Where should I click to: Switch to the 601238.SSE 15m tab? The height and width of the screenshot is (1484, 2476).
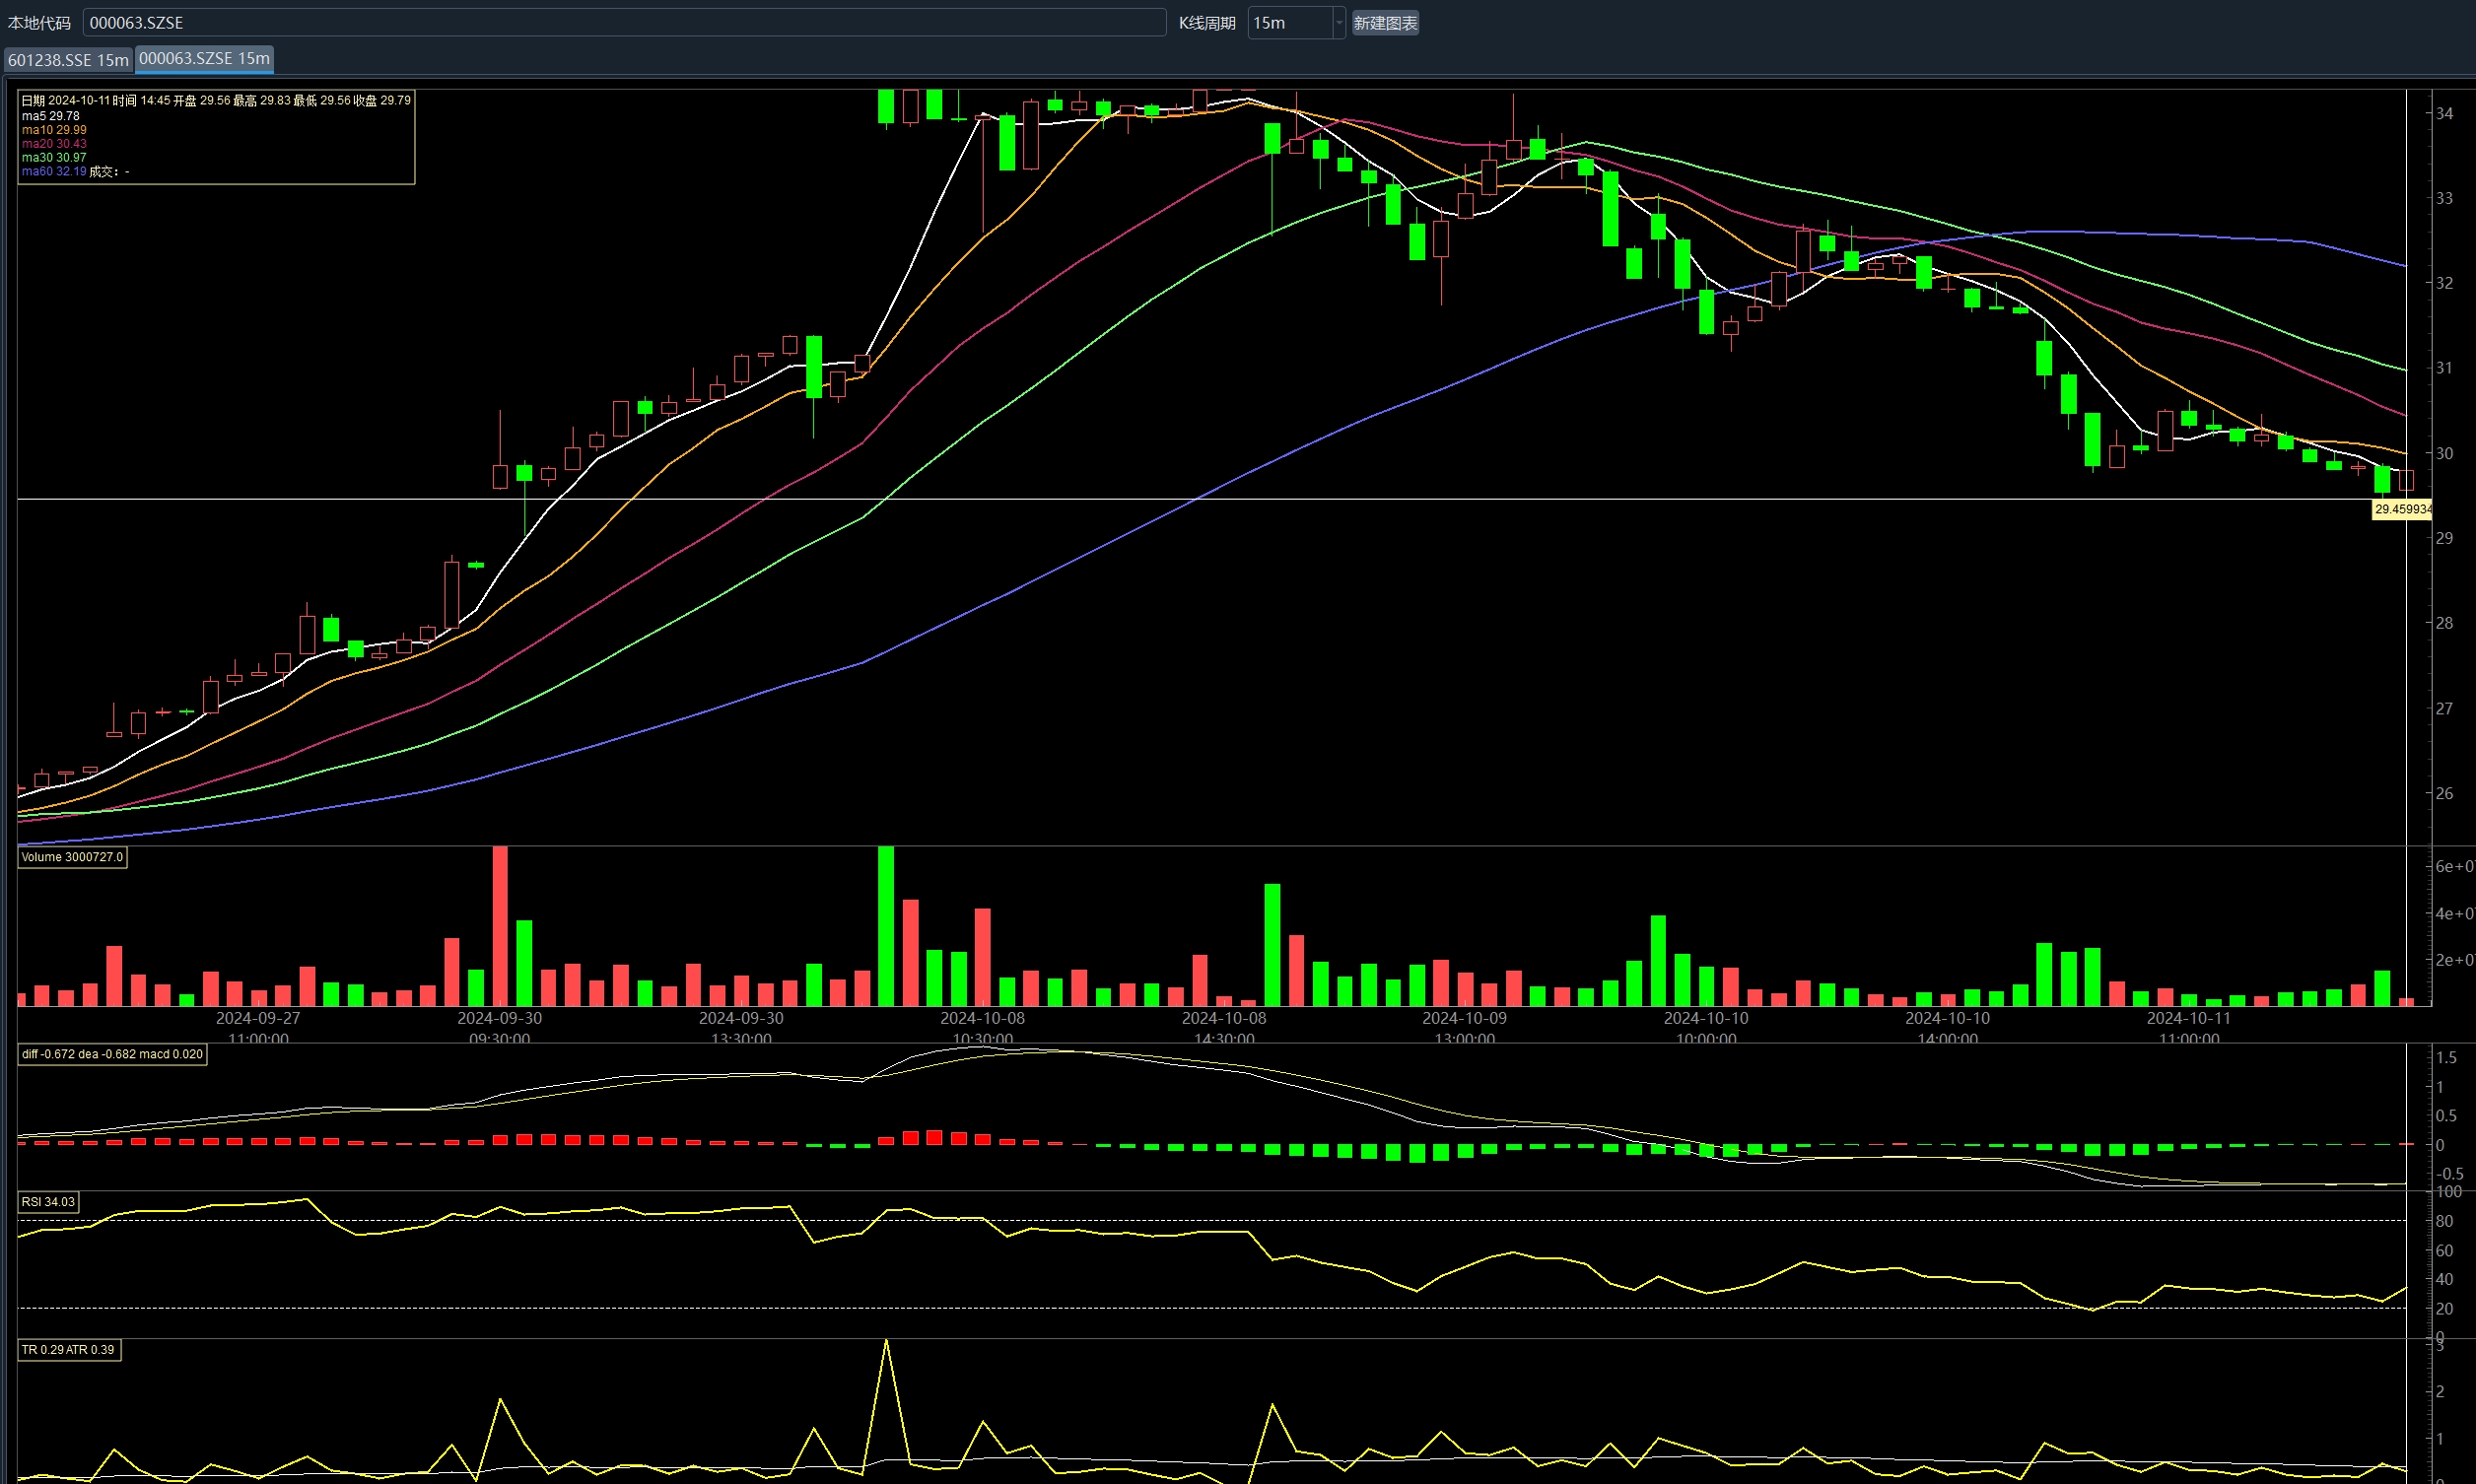coord(68,60)
